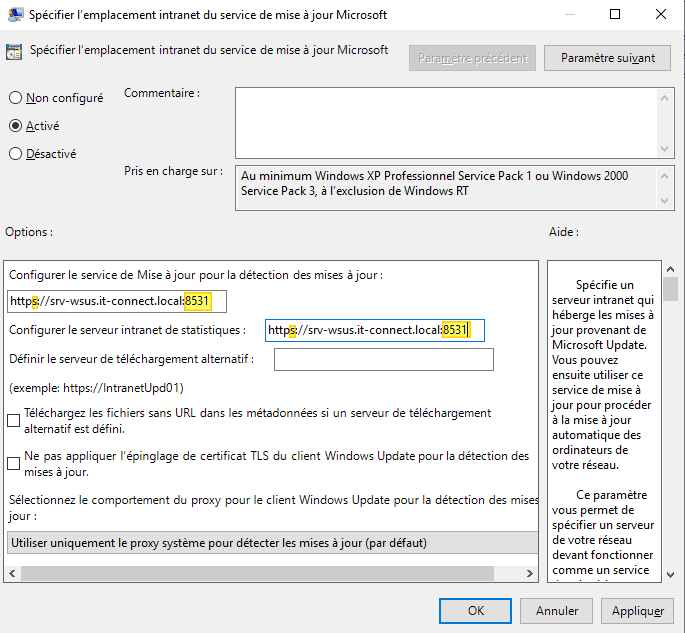Click the window title bar application icon
685x633 pixels.
point(15,14)
